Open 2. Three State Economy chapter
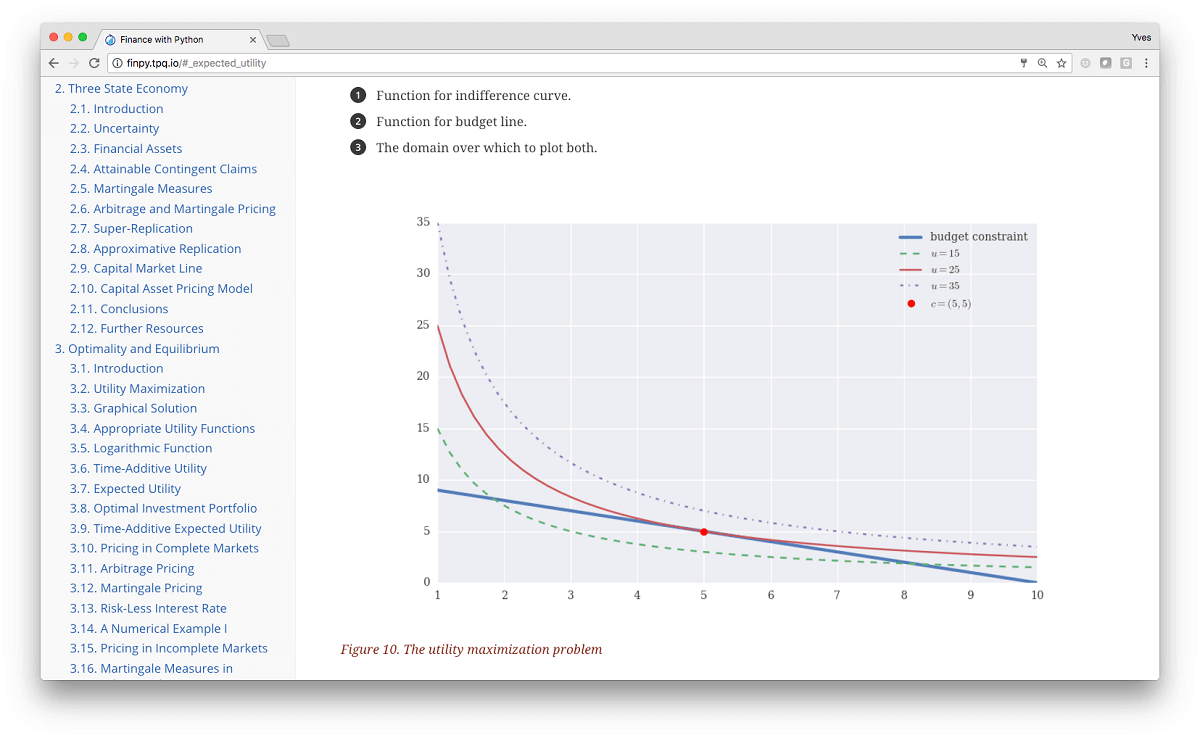This screenshot has height=738, width=1200. (x=121, y=88)
